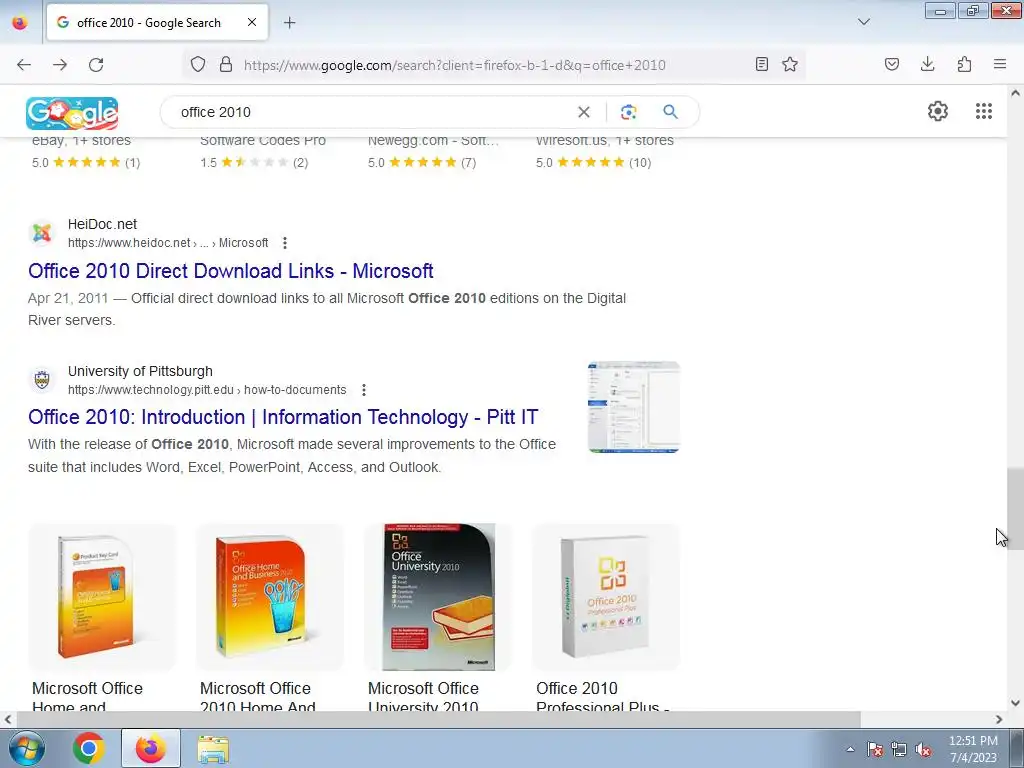Open Office 2010: Introduction Pitt IT result

pos(283,417)
